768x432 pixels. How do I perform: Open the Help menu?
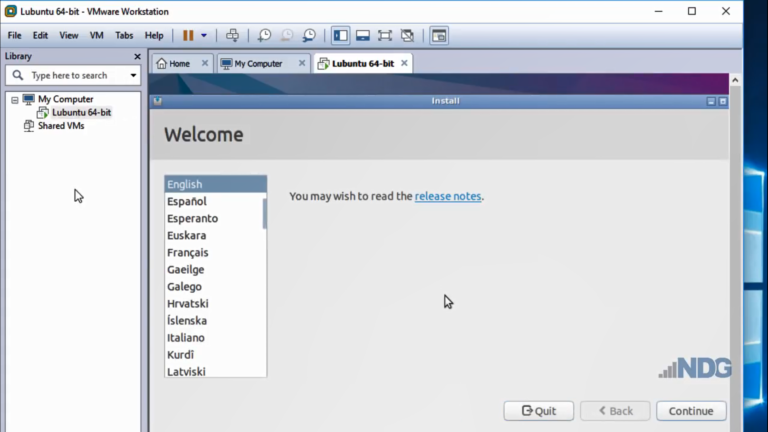[154, 35]
